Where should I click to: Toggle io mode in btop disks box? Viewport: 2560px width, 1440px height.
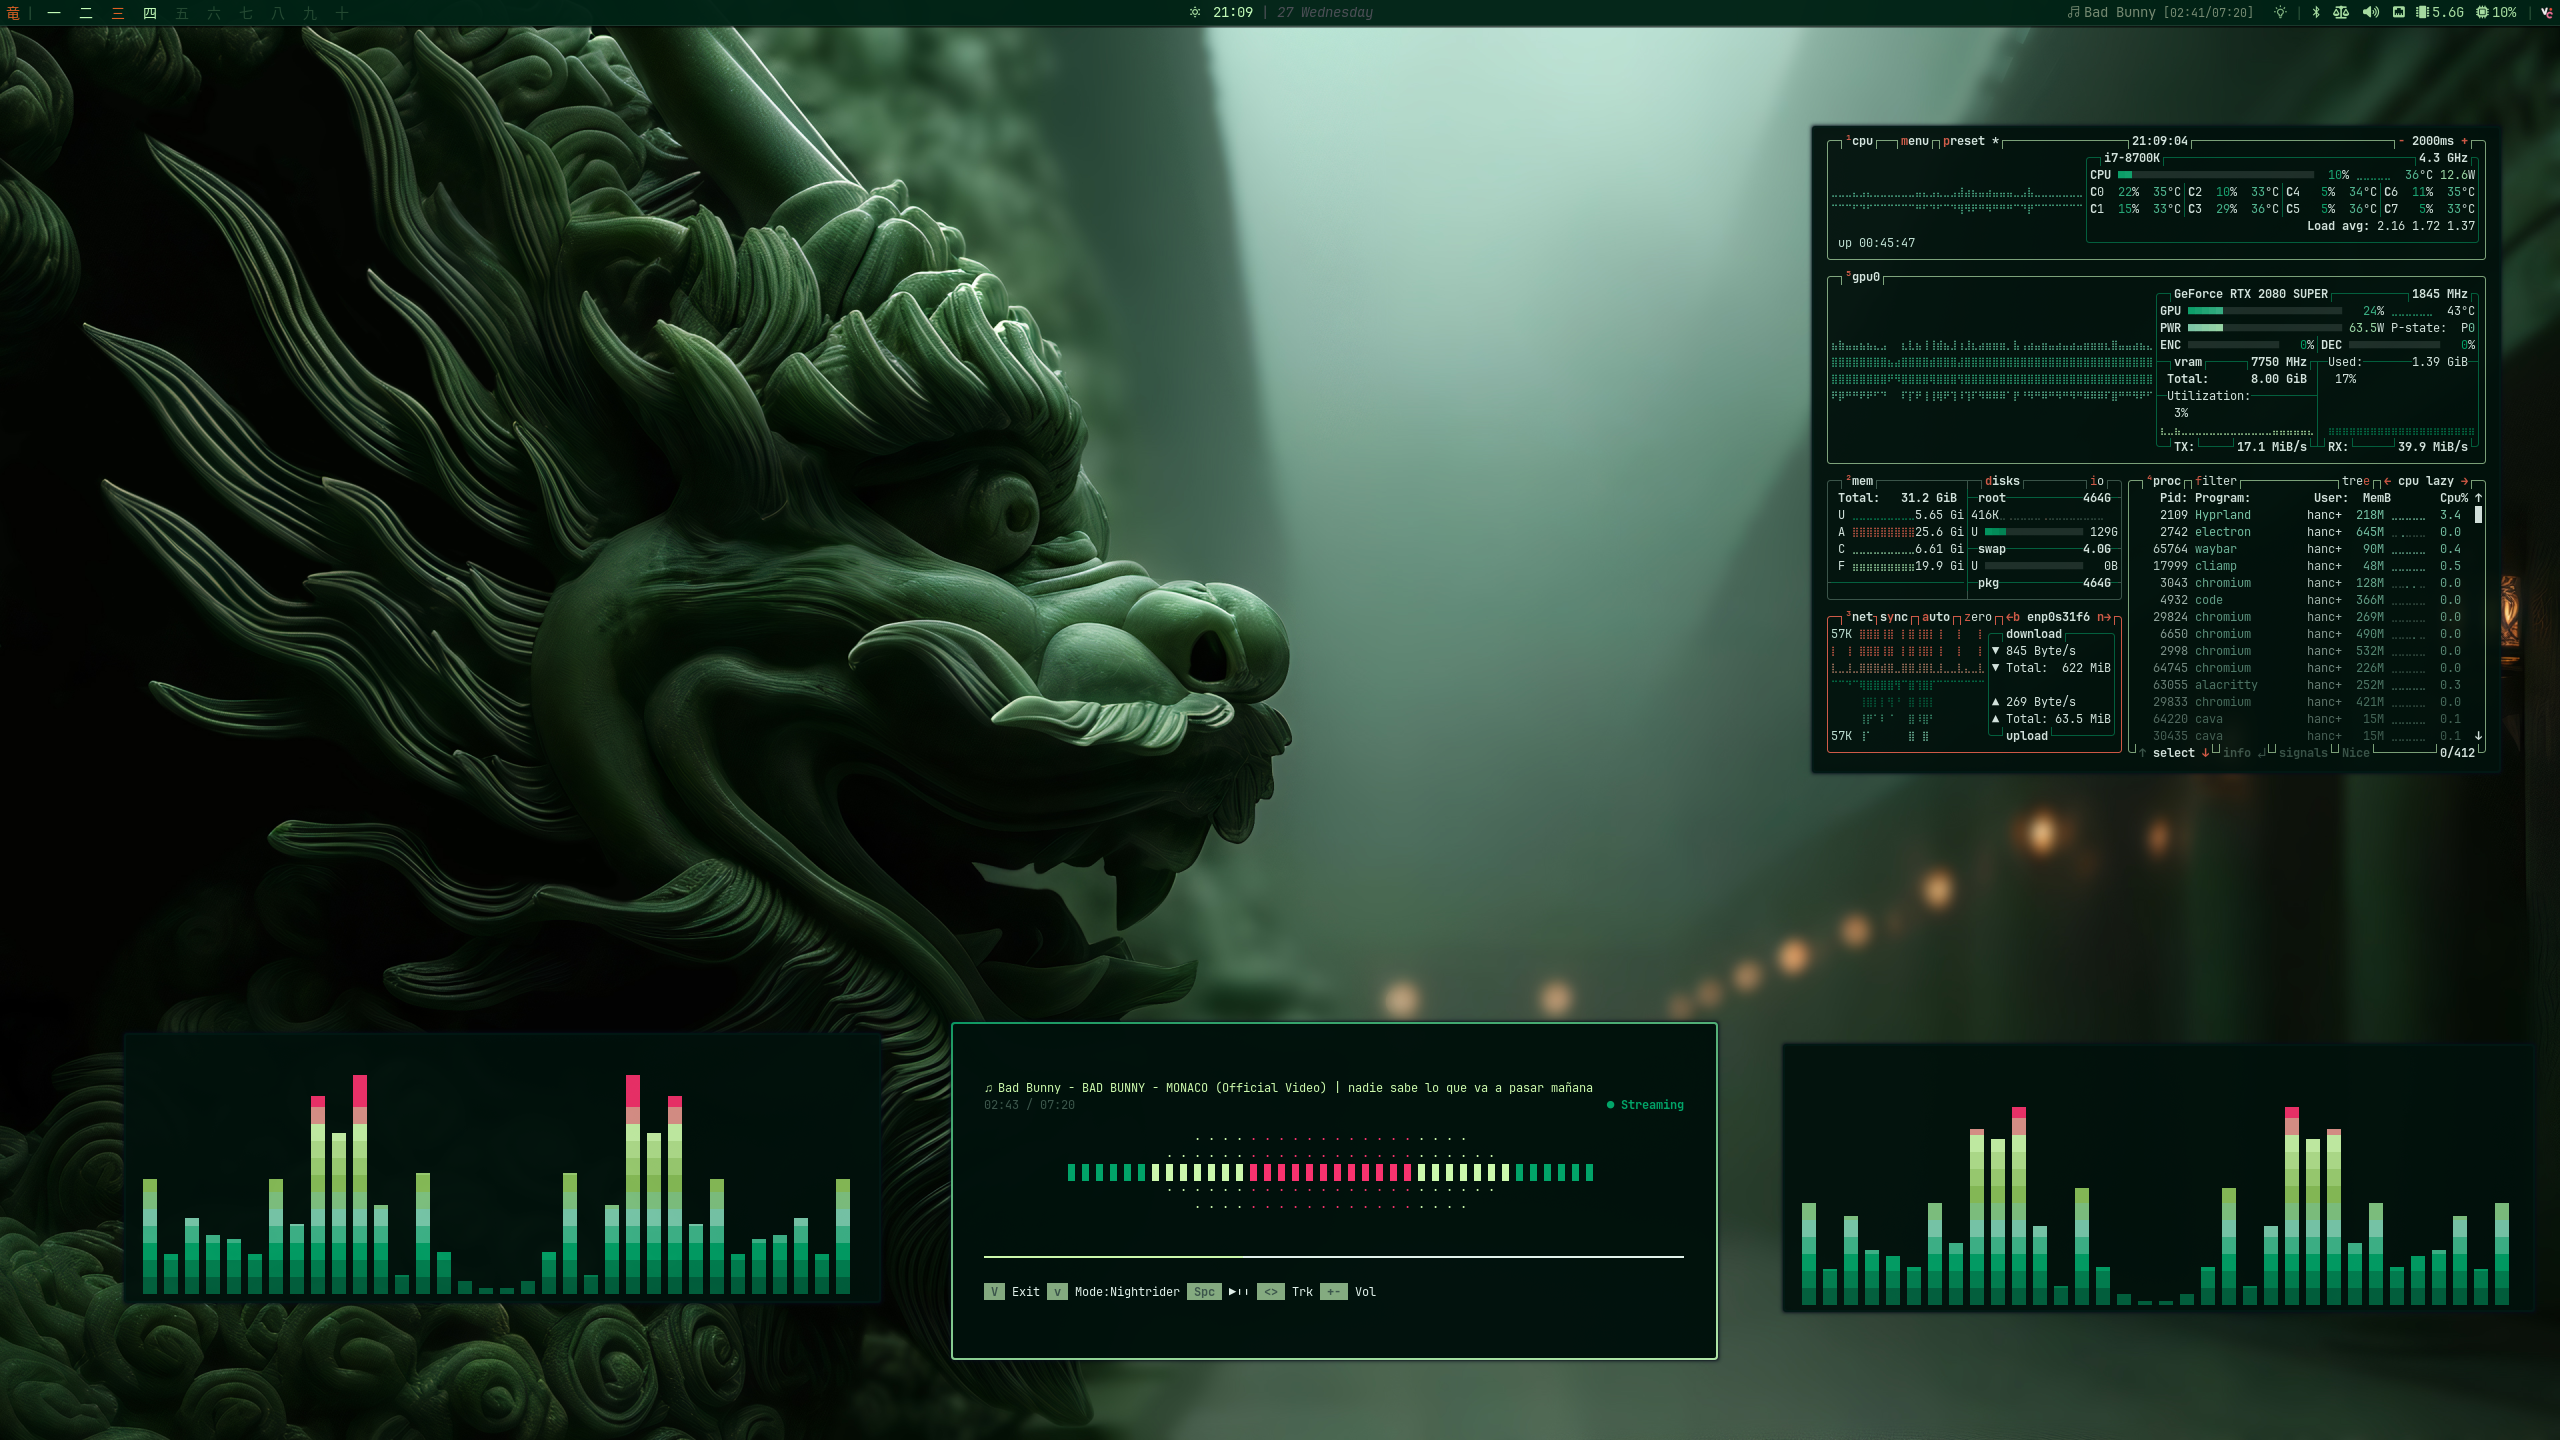[x=2097, y=481]
